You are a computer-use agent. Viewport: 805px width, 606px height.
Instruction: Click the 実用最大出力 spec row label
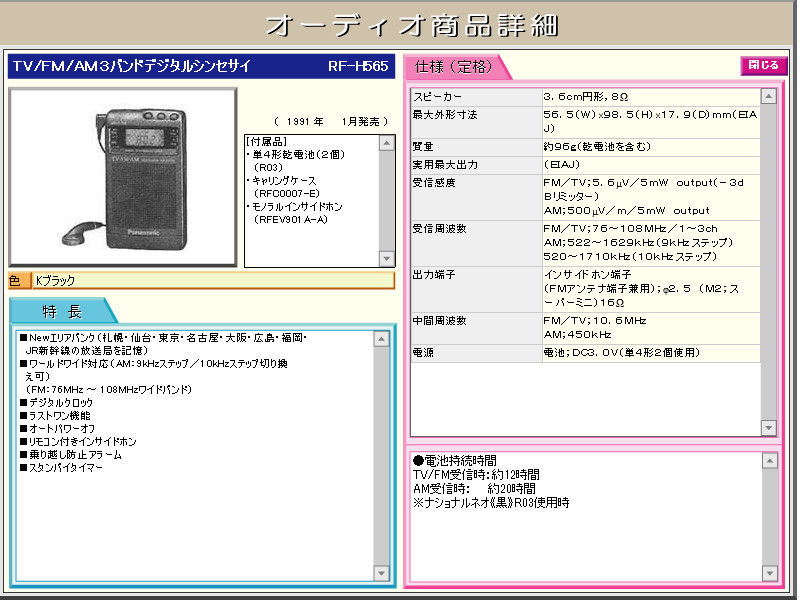[x=445, y=165]
